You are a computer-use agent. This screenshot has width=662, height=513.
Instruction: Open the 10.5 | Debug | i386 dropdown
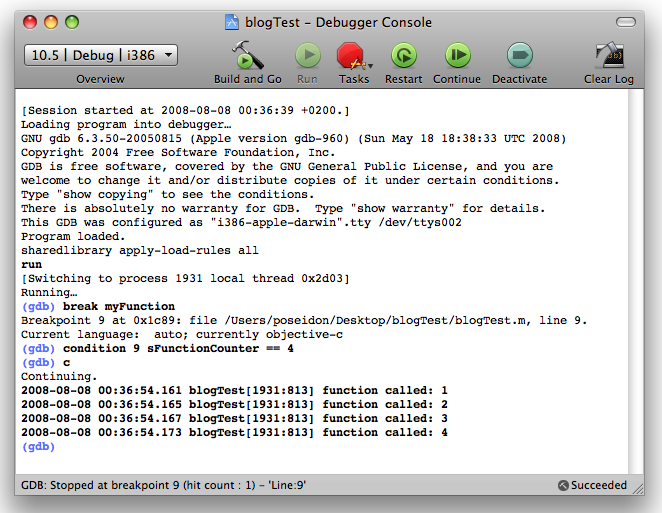101,55
